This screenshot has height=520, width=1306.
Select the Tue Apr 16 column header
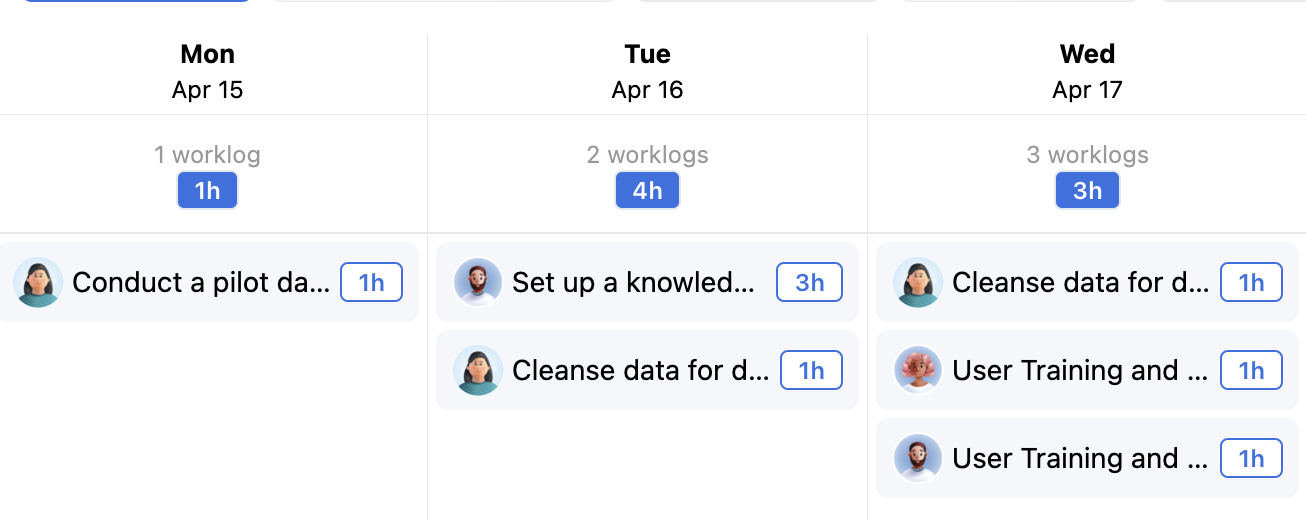(647, 72)
